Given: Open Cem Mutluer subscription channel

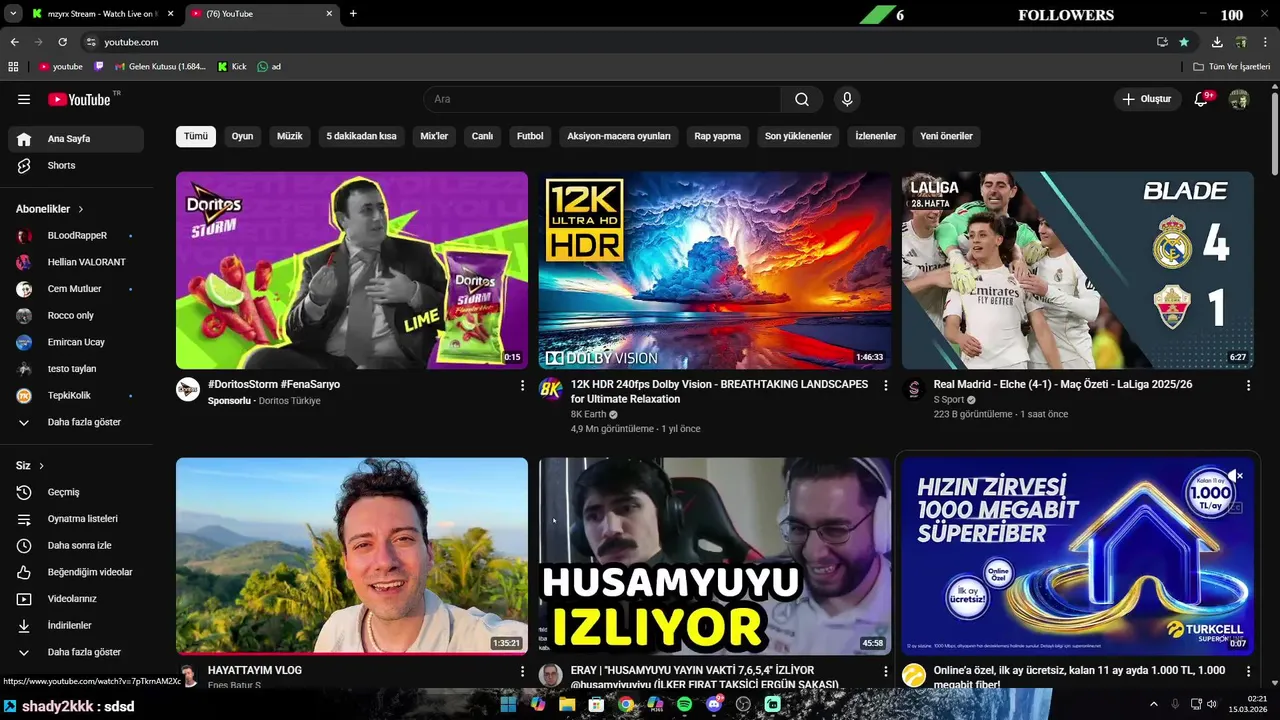Looking at the screenshot, I should coord(76,289).
